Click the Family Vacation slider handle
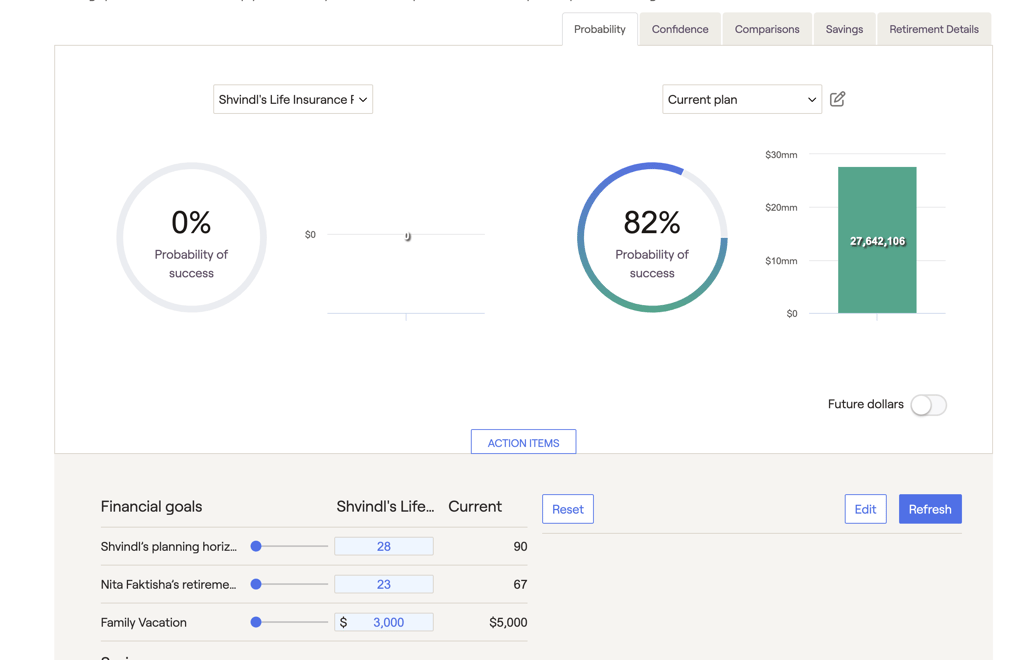 click(256, 622)
